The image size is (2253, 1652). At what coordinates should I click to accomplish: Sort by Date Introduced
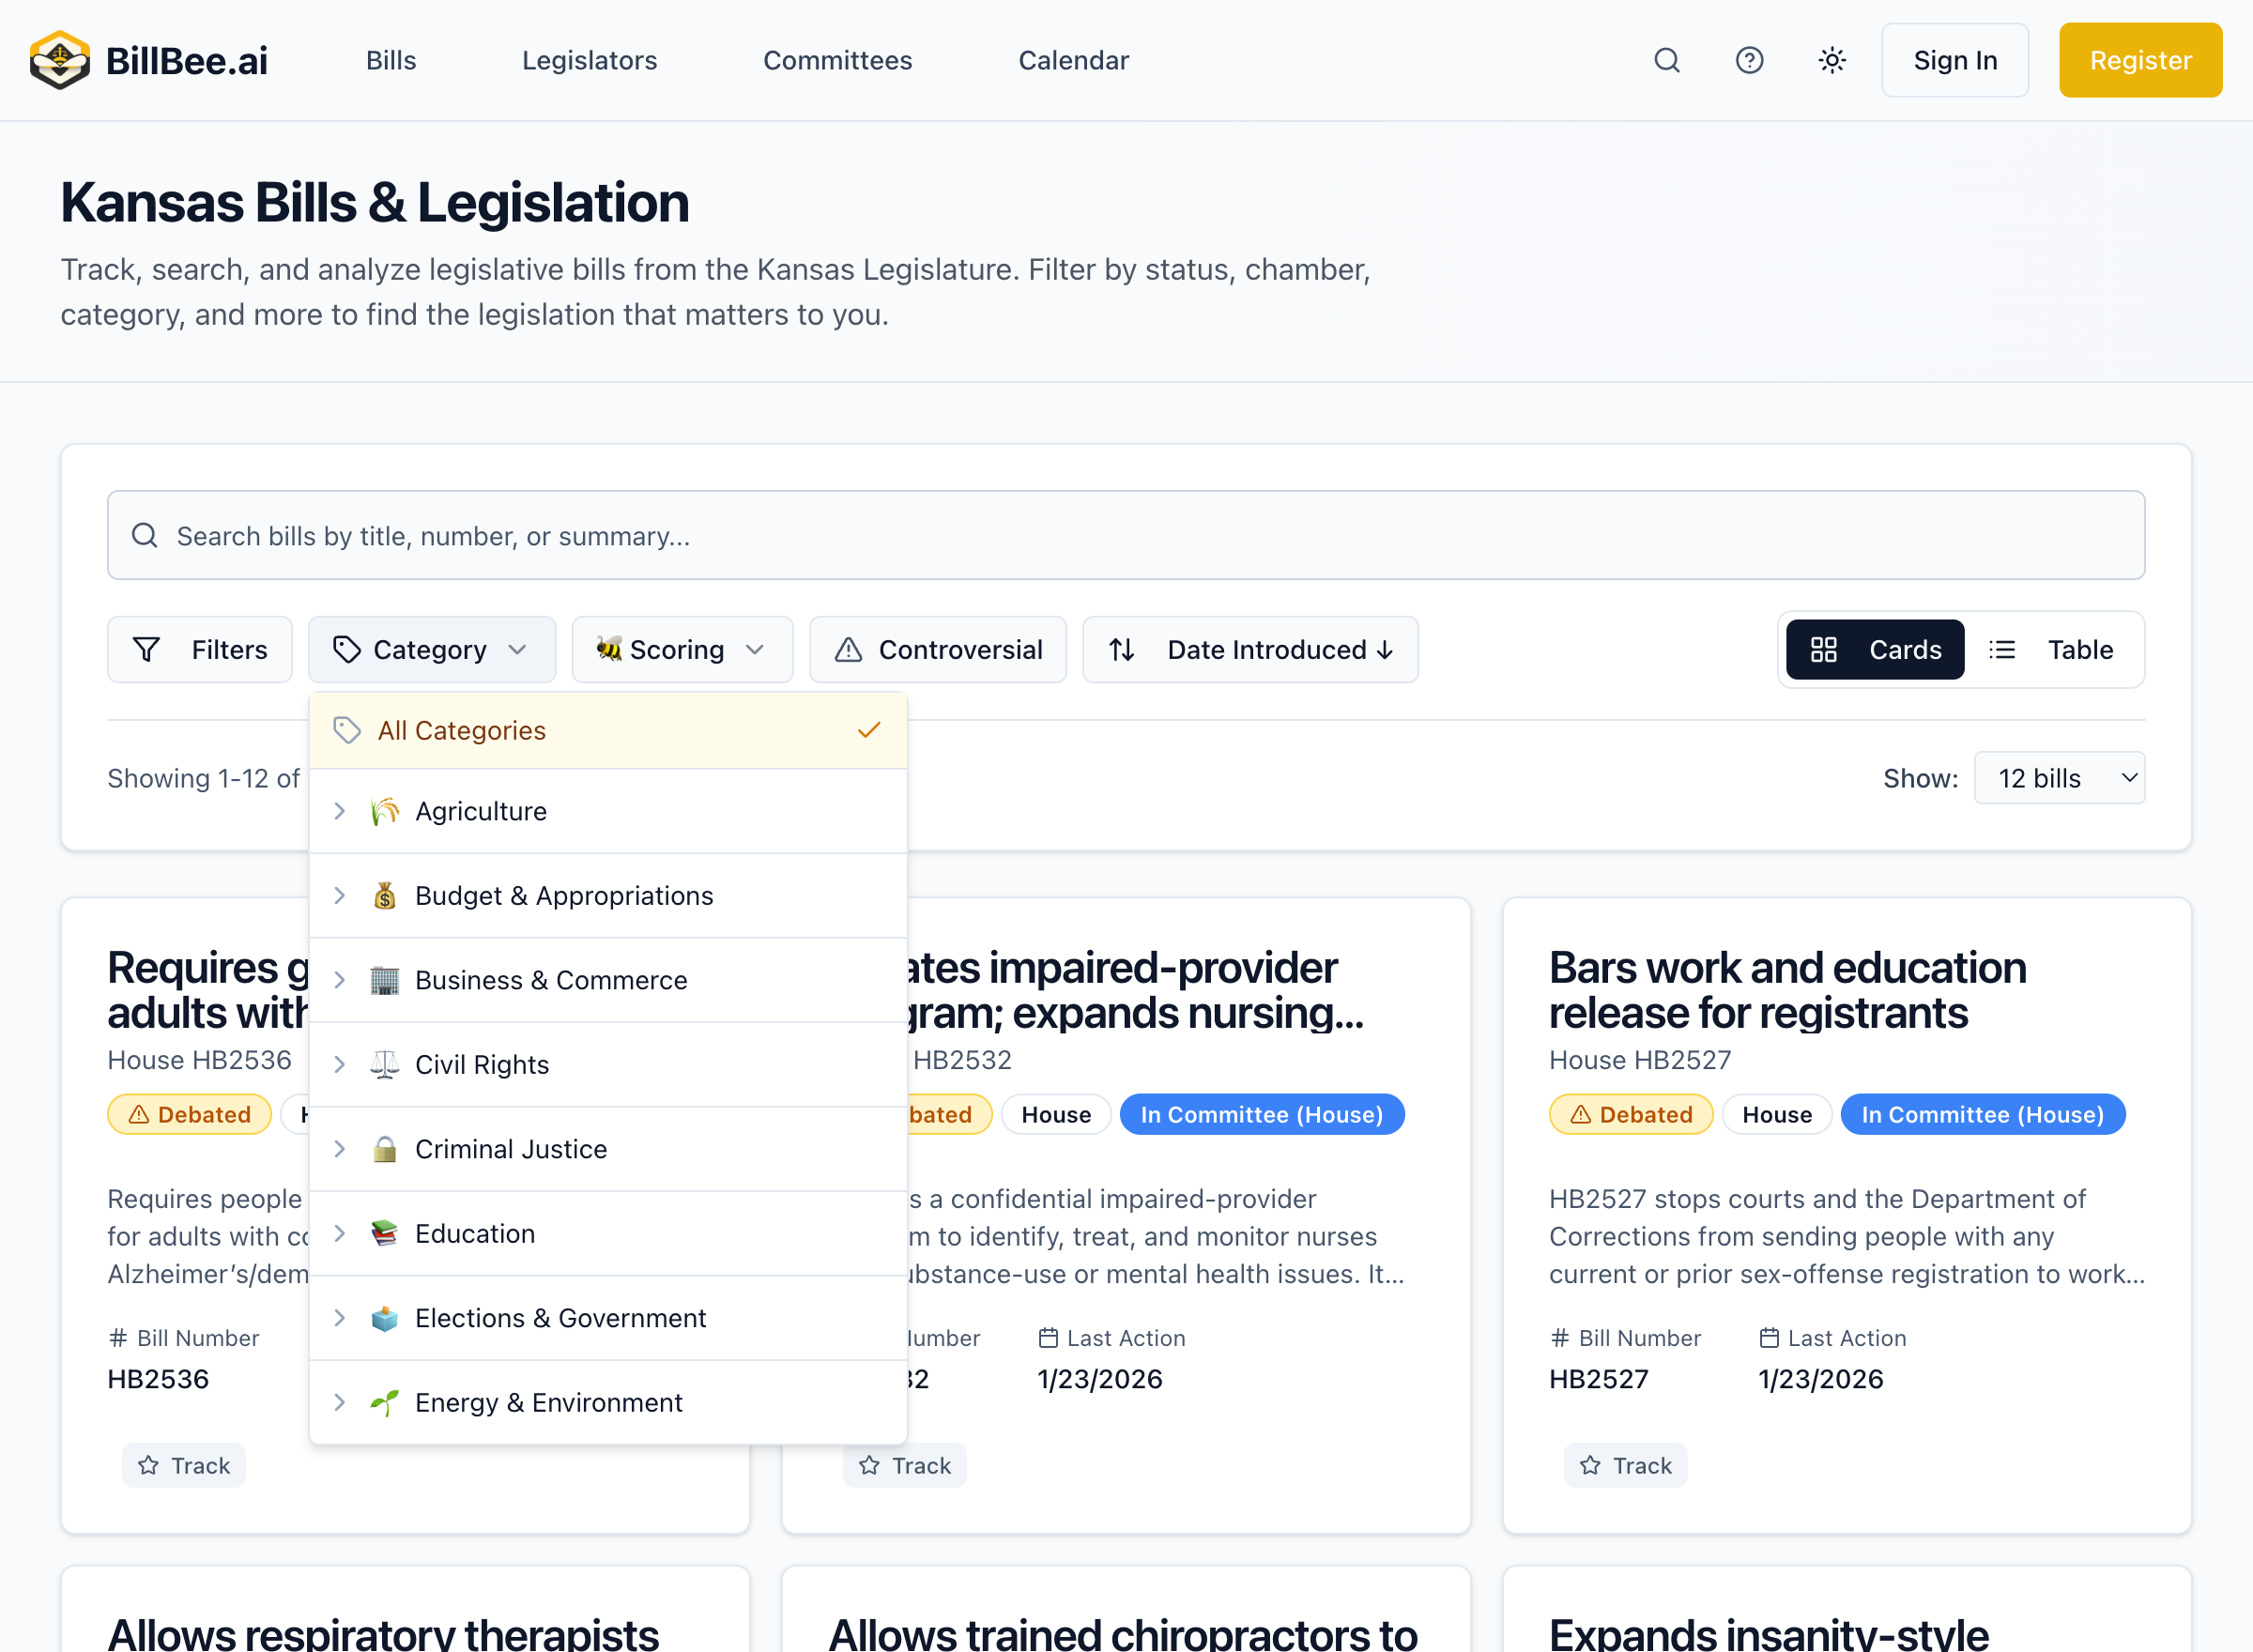[x=1250, y=650]
